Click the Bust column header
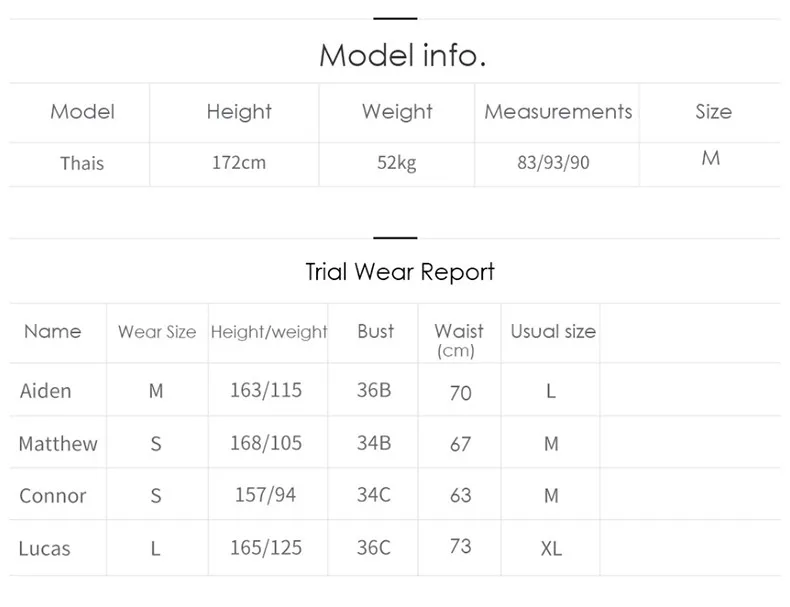 376,331
